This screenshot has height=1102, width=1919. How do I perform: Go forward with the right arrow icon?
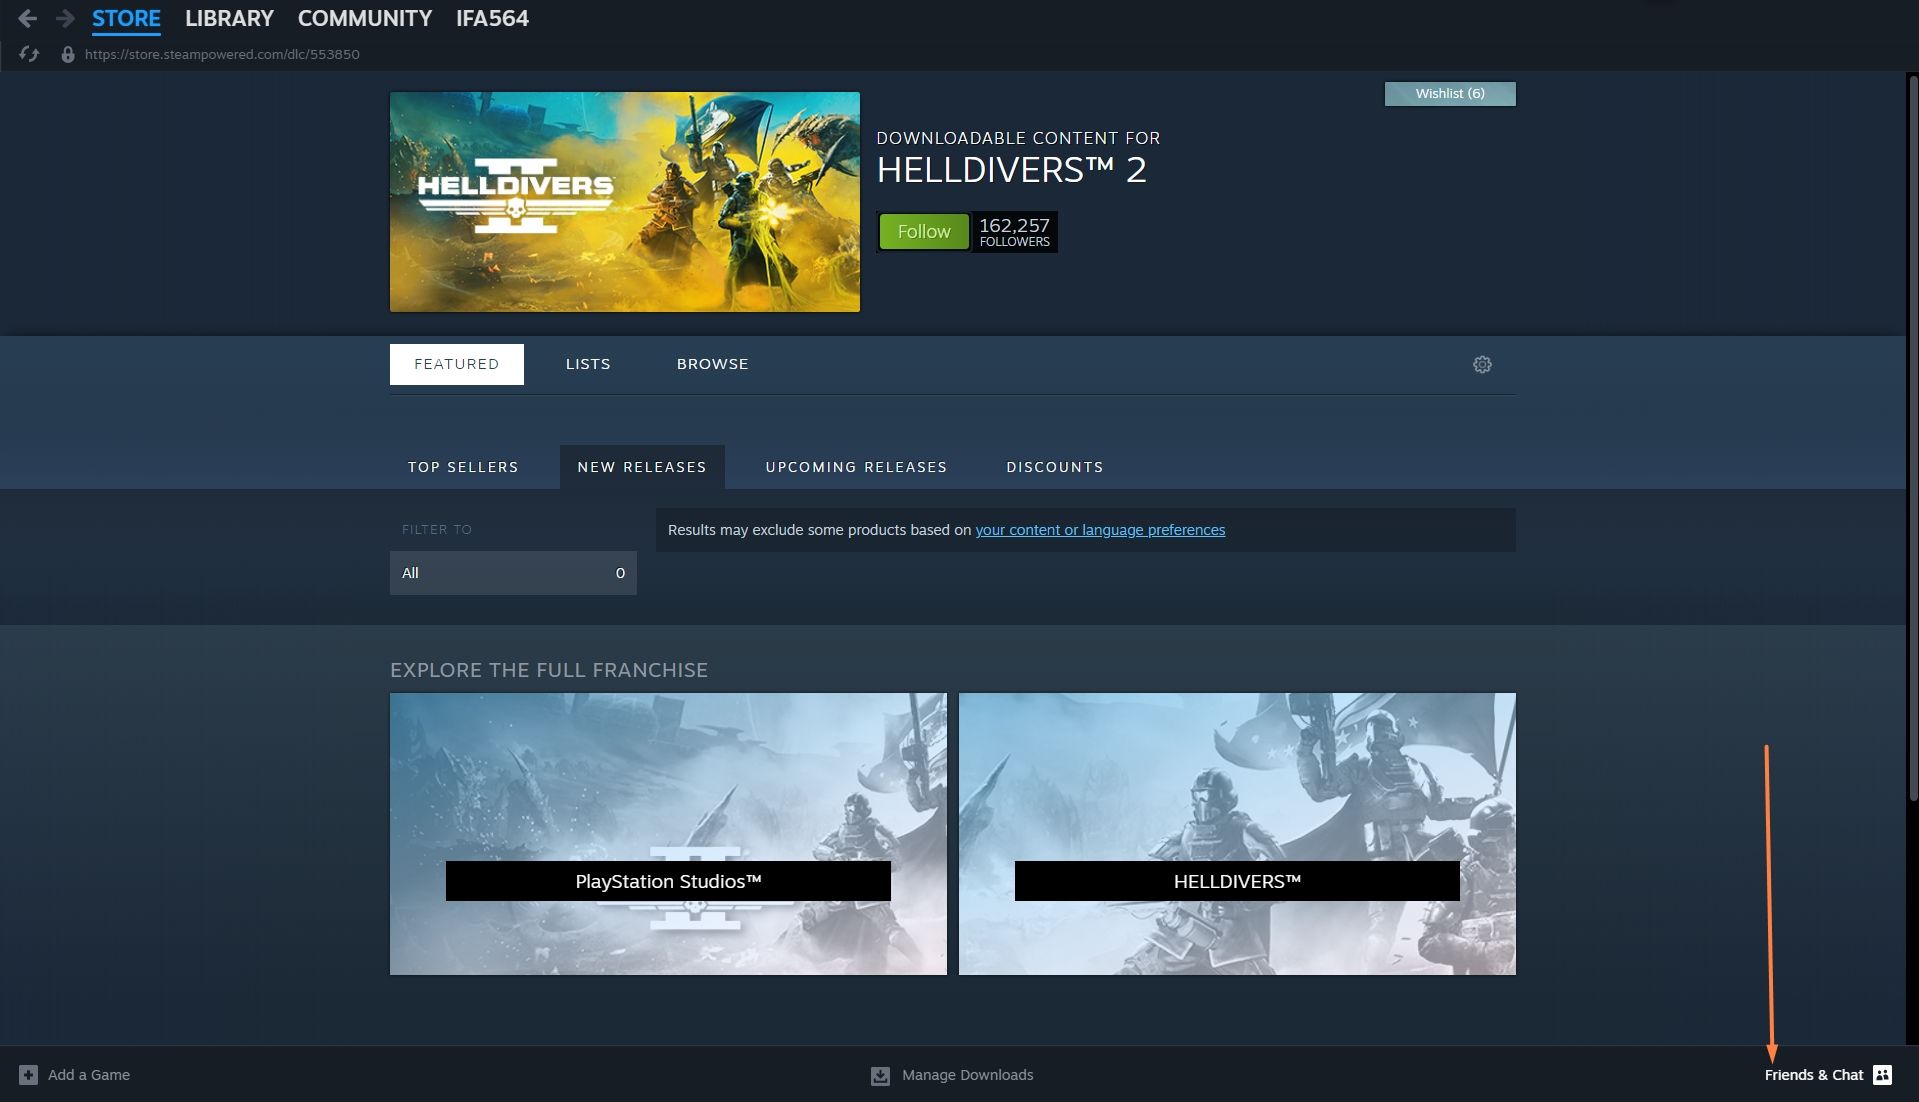pos(65,18)
